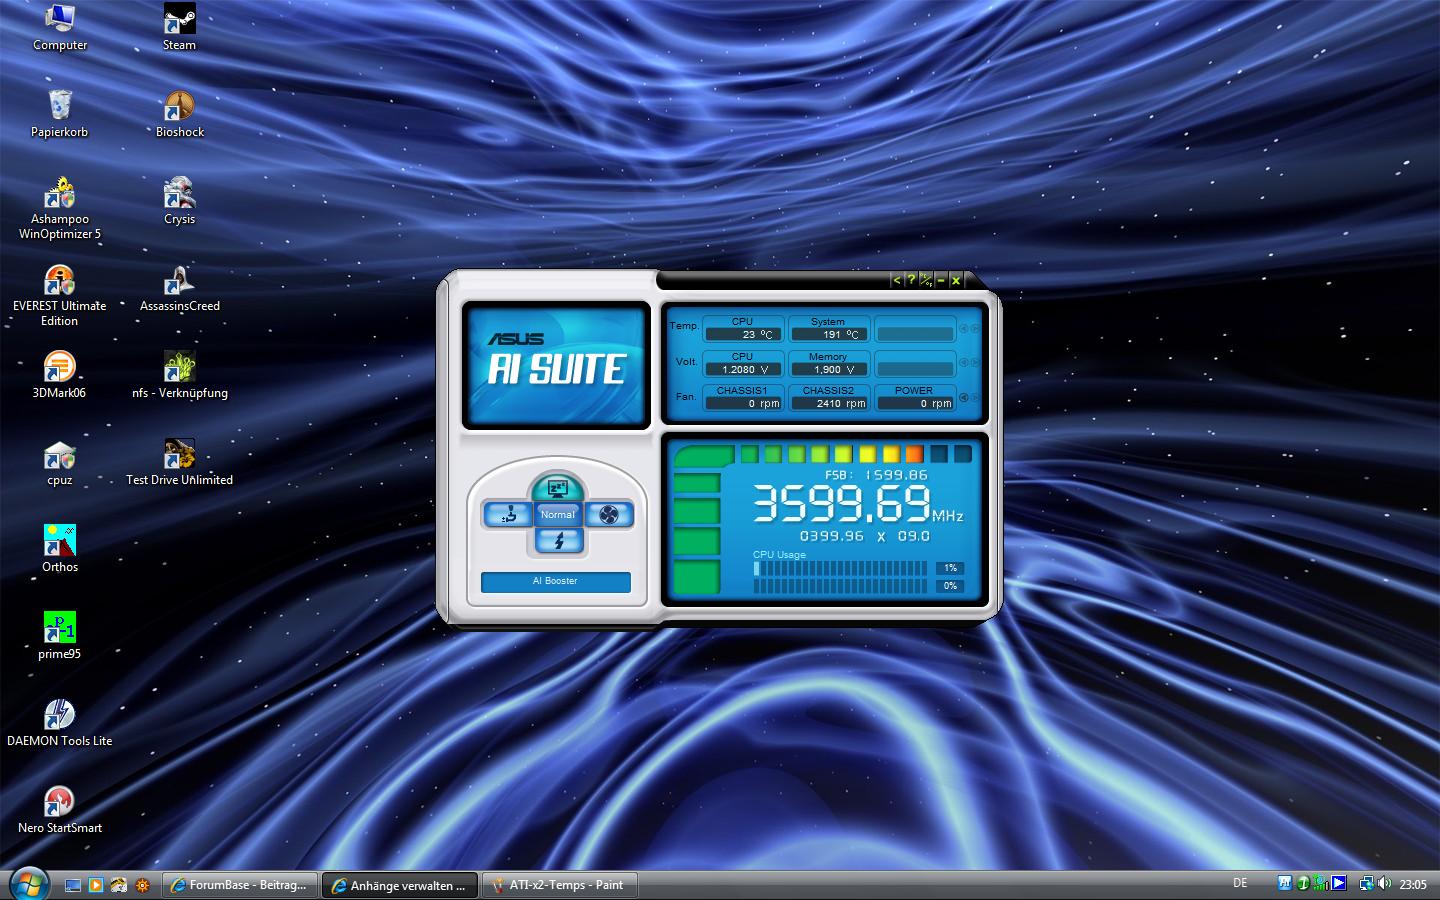1440x900 pixels.
Task: Select the DAEMON Tools Lite icon
Action: click(60, 722)
